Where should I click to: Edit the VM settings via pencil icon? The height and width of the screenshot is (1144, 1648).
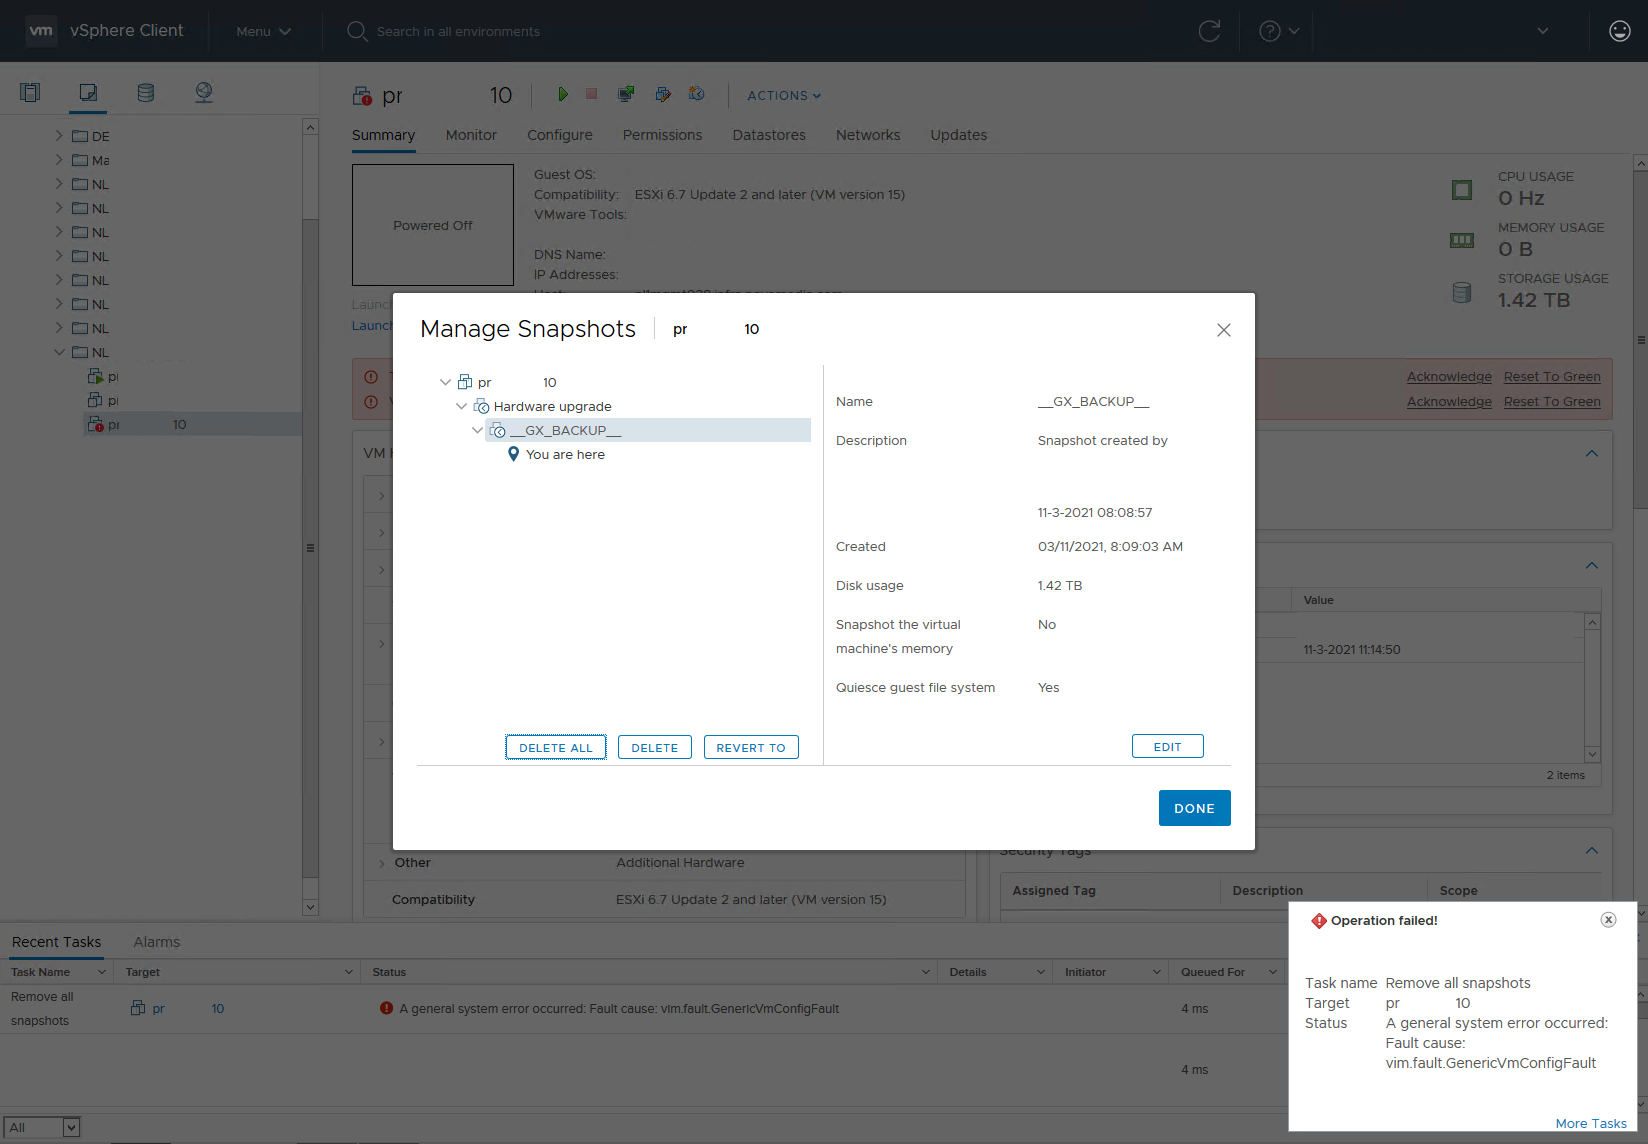coord(663,94)
